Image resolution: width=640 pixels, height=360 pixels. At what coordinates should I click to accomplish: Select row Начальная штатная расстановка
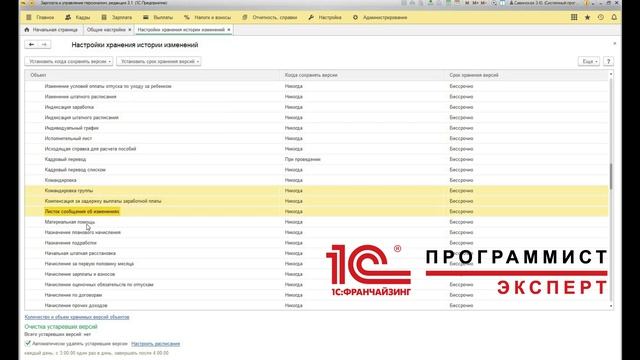tap(316, 253)
